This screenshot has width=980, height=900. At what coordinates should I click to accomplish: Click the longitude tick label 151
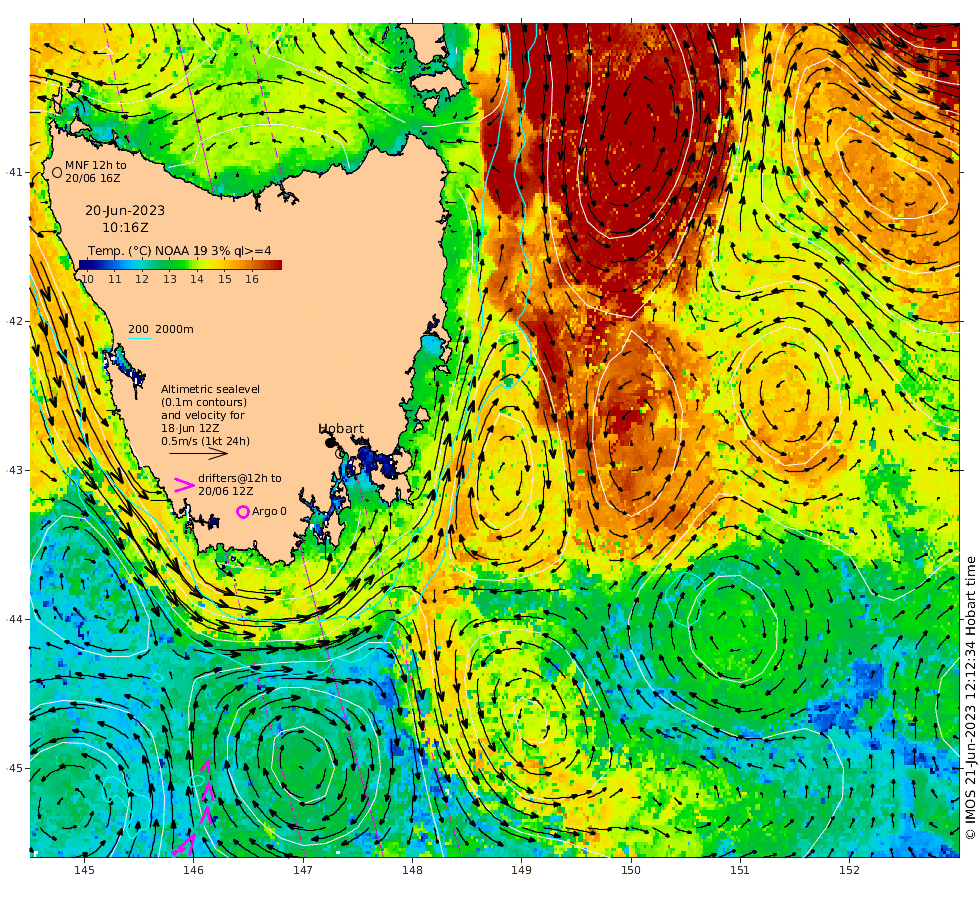740,869
